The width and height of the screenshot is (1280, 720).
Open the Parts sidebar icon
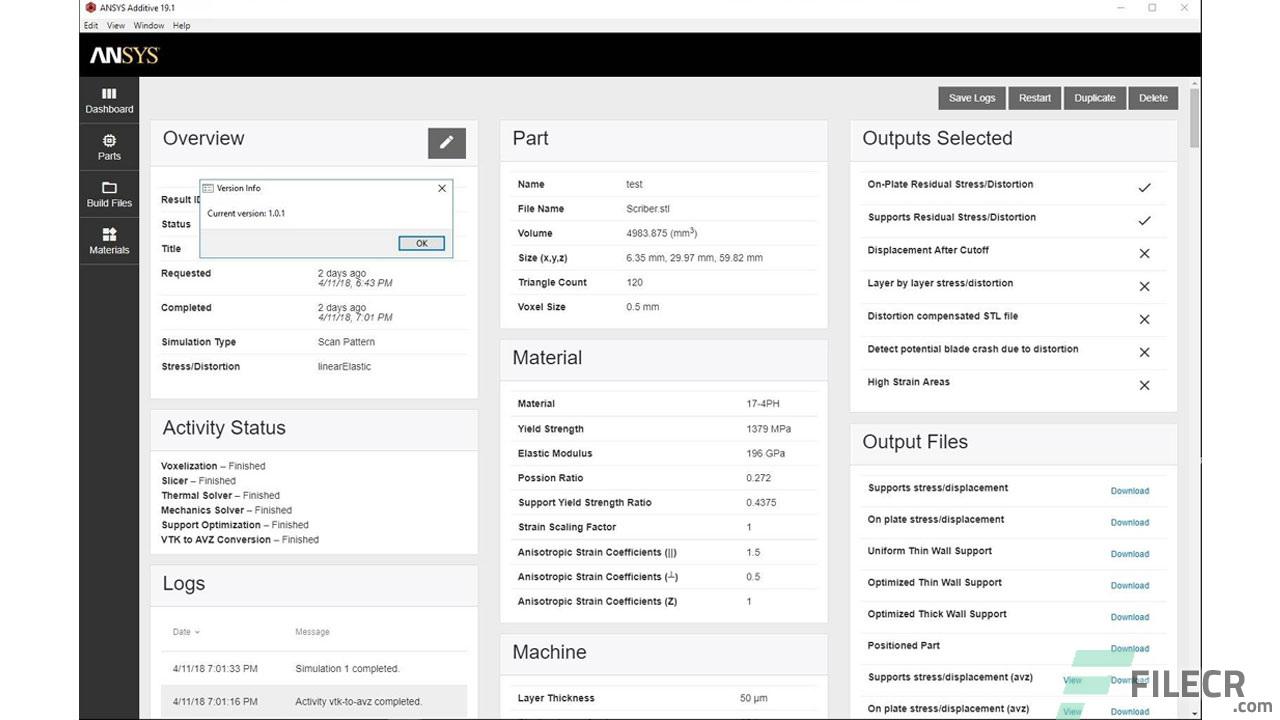point(109,147)
